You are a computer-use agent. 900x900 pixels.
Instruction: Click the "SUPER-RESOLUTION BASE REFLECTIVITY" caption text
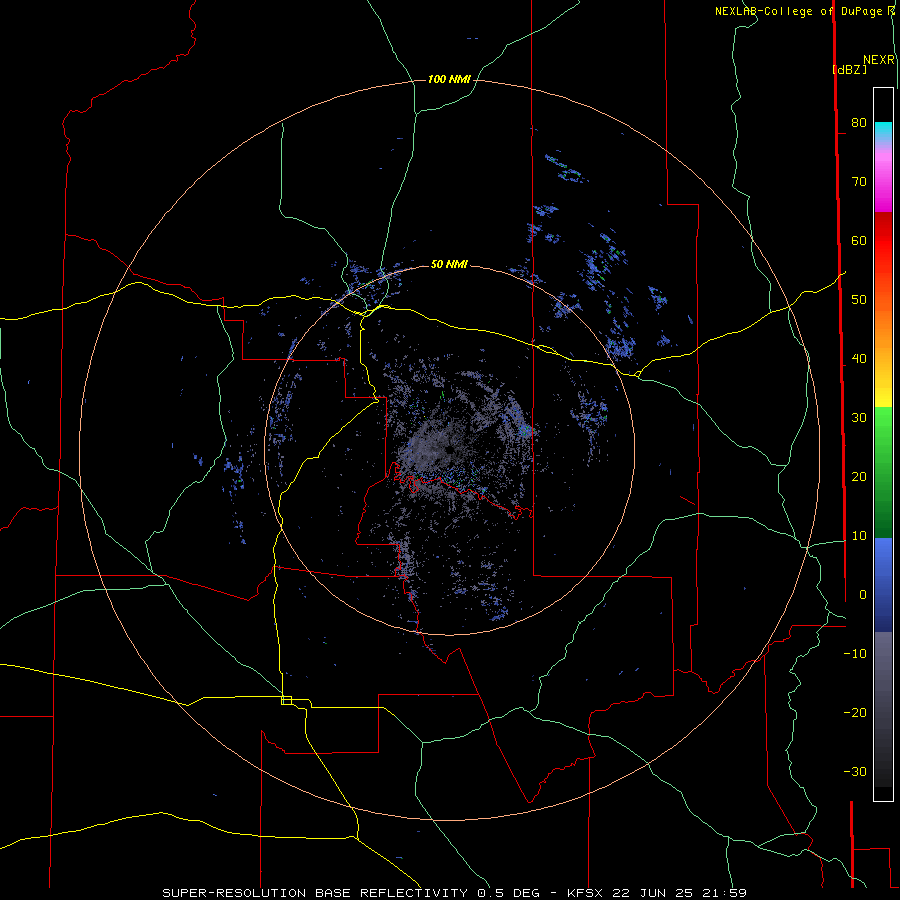click(x=315, y=893)
